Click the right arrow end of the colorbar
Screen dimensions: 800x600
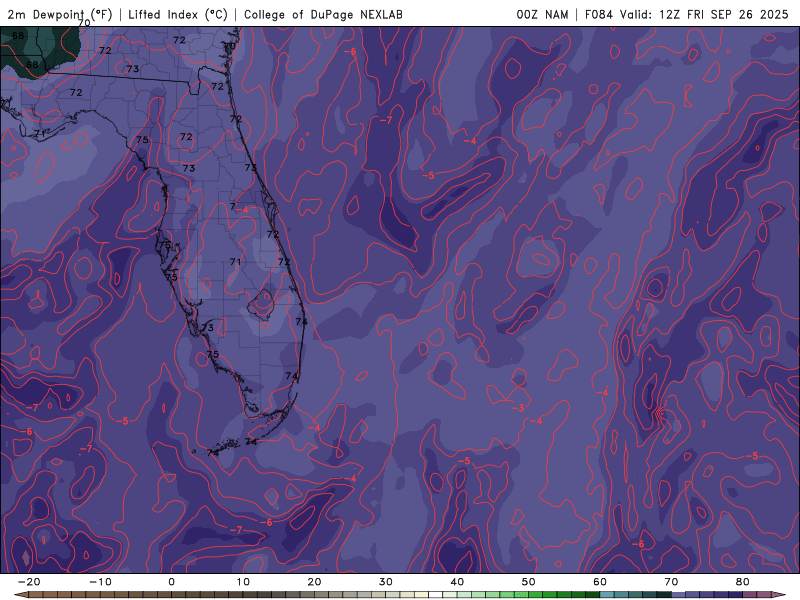click(779, 595)
